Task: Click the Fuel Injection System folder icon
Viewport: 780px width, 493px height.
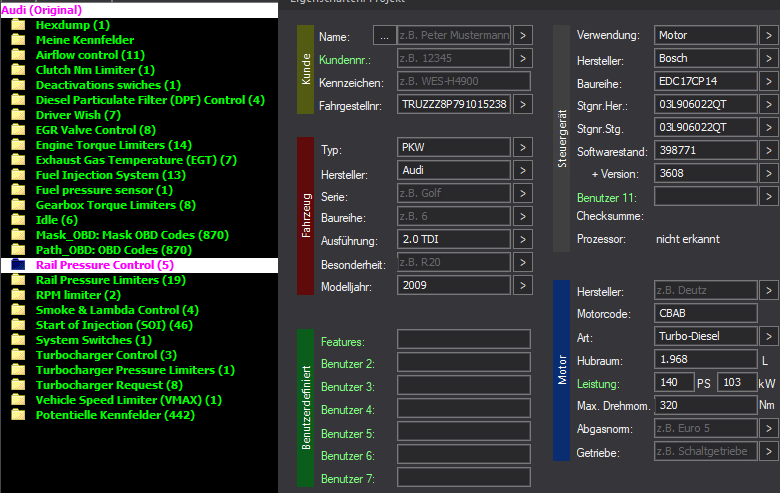Action: click(x=18, y=175)
